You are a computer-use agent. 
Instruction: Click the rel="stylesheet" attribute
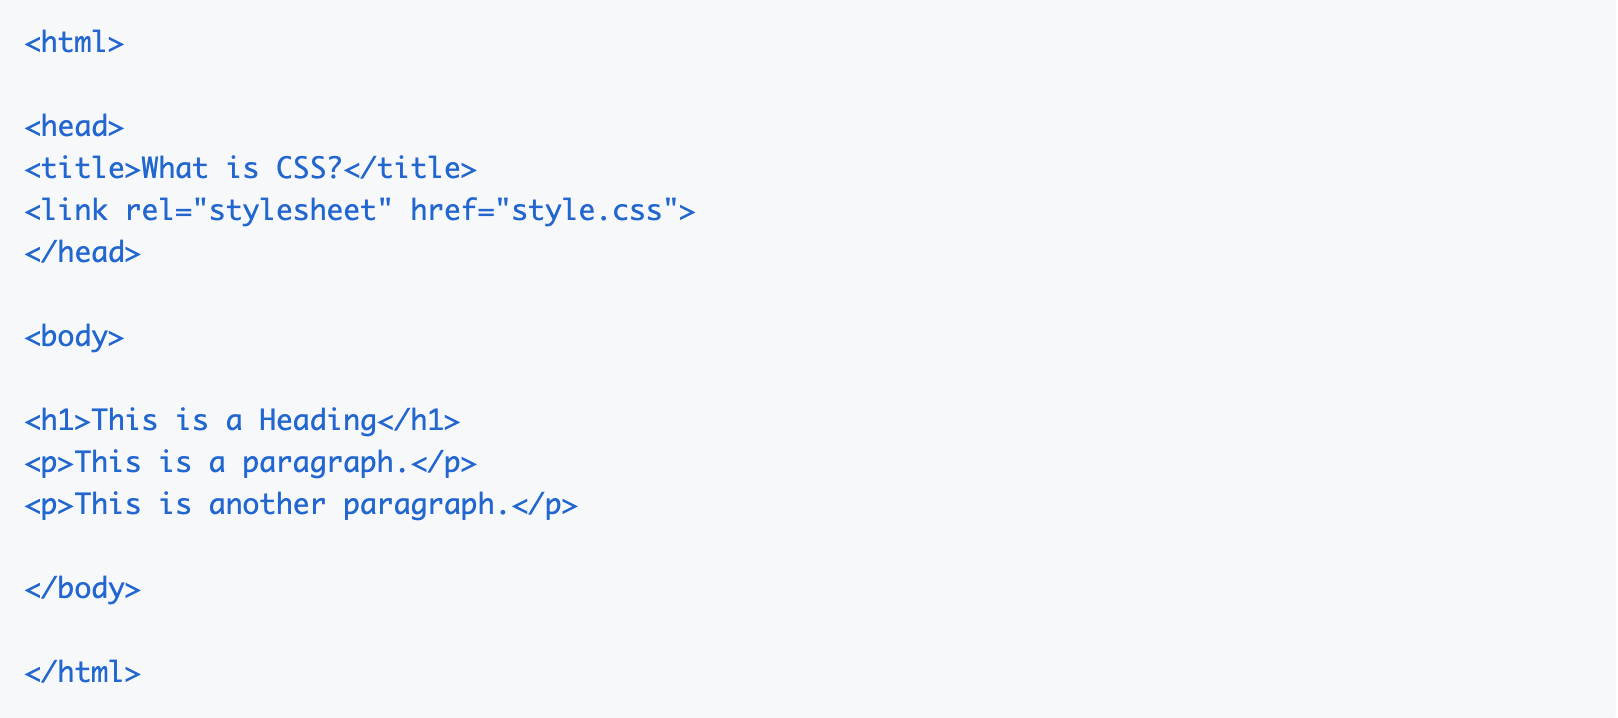(x=258, y=211)
